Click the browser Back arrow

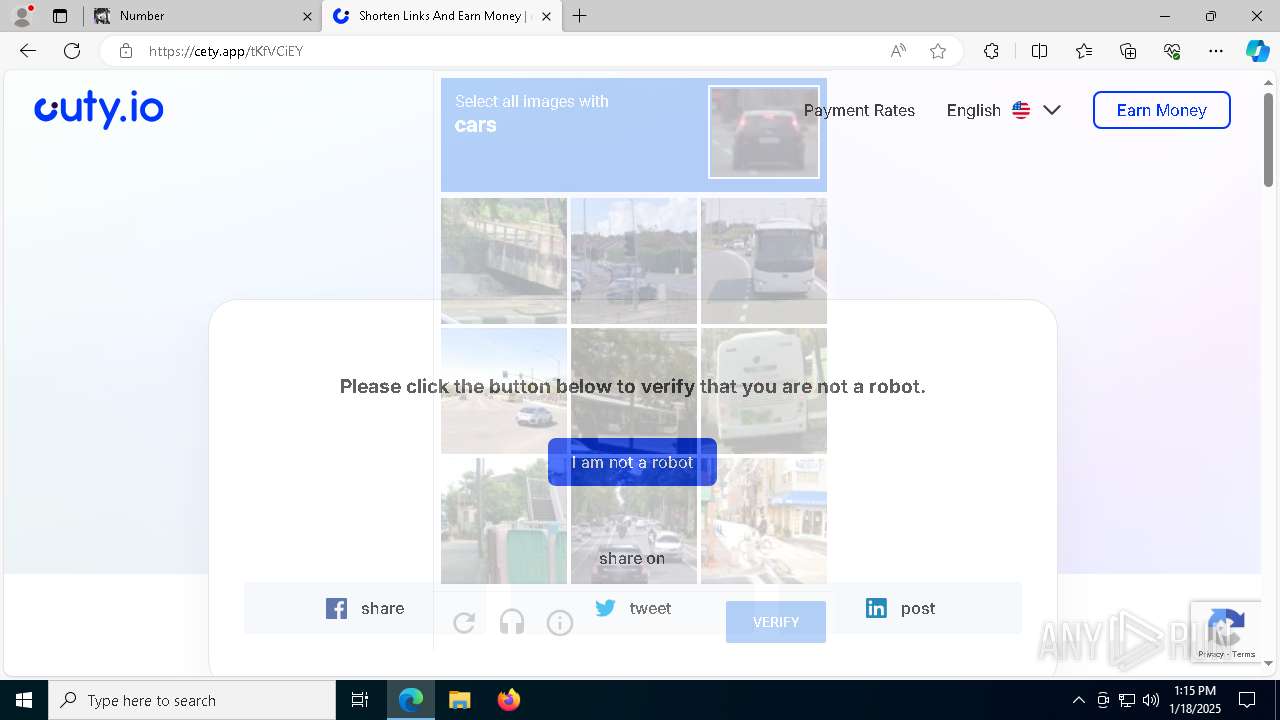(28, 51)
